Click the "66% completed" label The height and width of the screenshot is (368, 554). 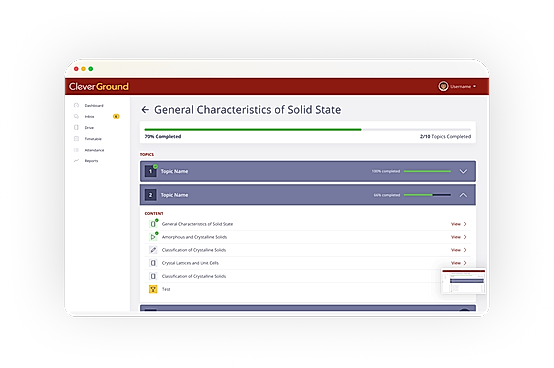(387, 195)
